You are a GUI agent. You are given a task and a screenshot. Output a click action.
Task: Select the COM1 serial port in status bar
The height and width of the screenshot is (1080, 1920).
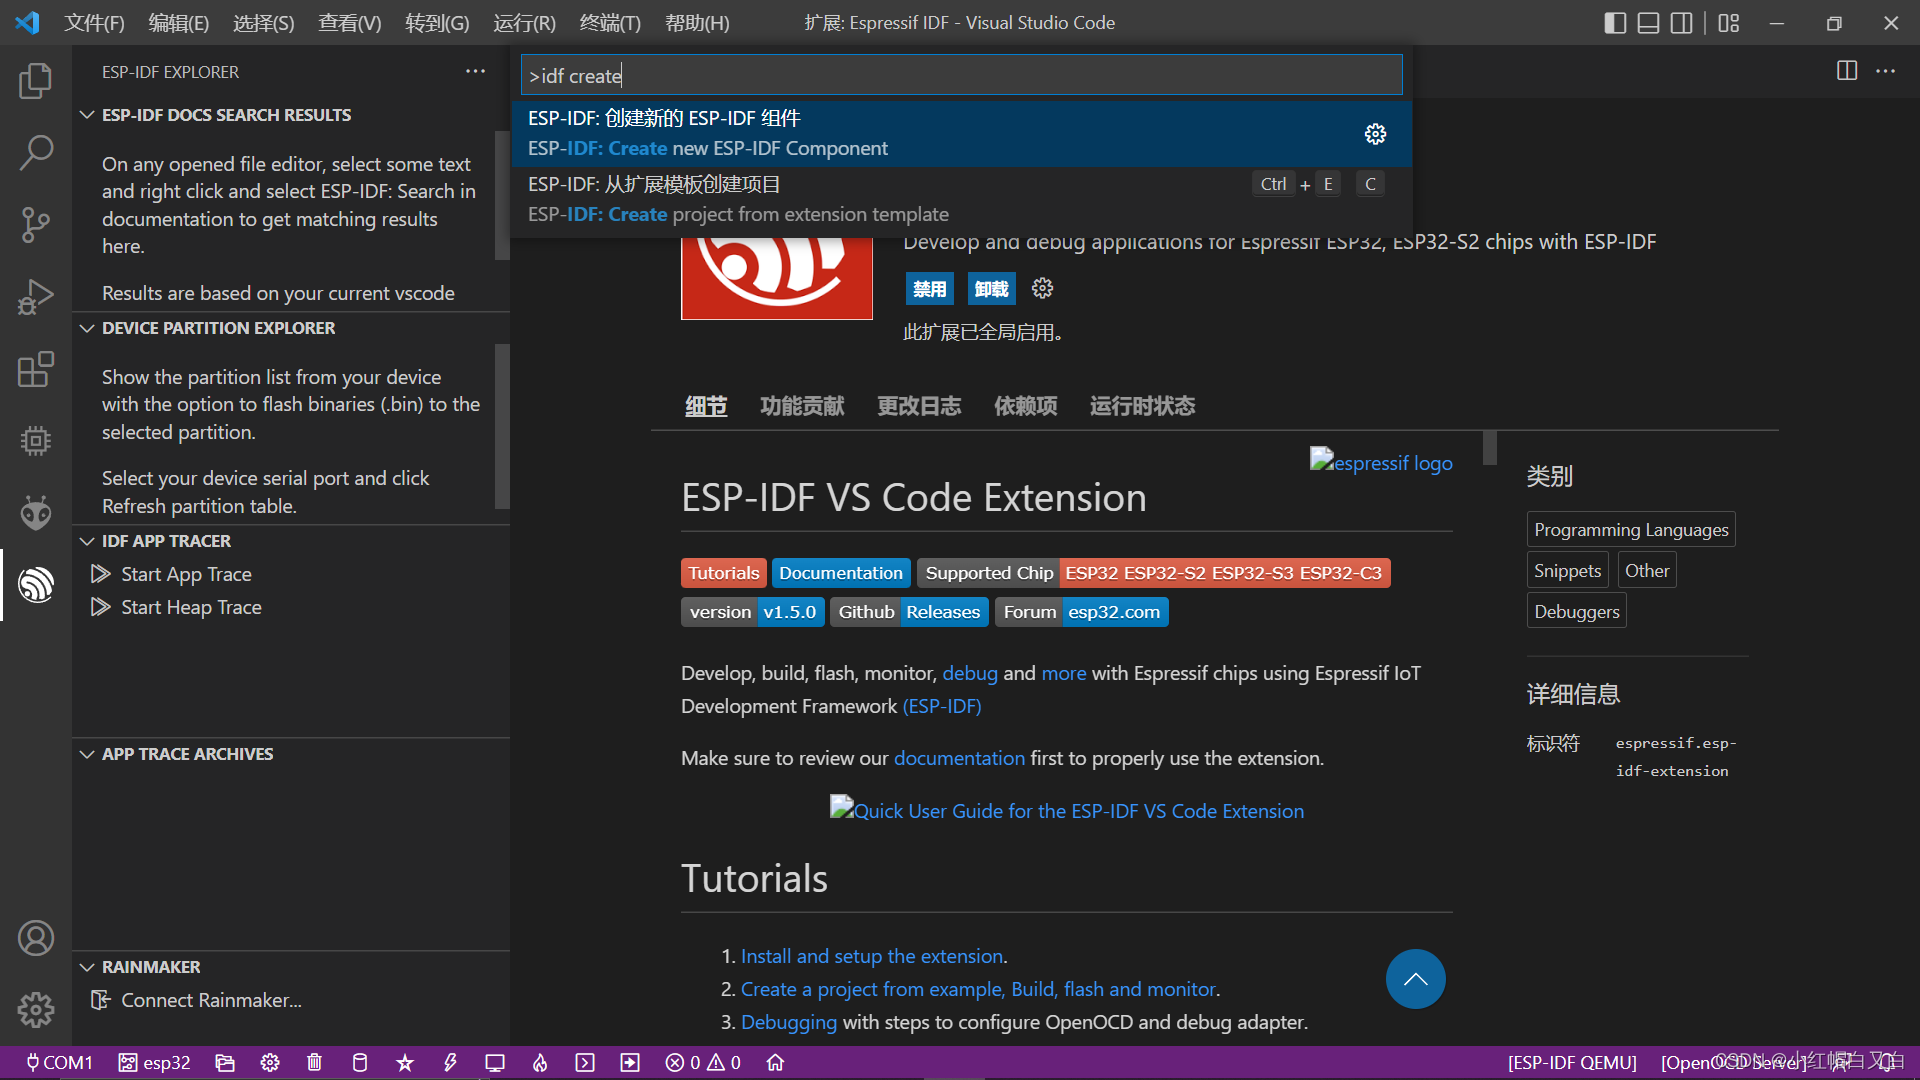60,1062
